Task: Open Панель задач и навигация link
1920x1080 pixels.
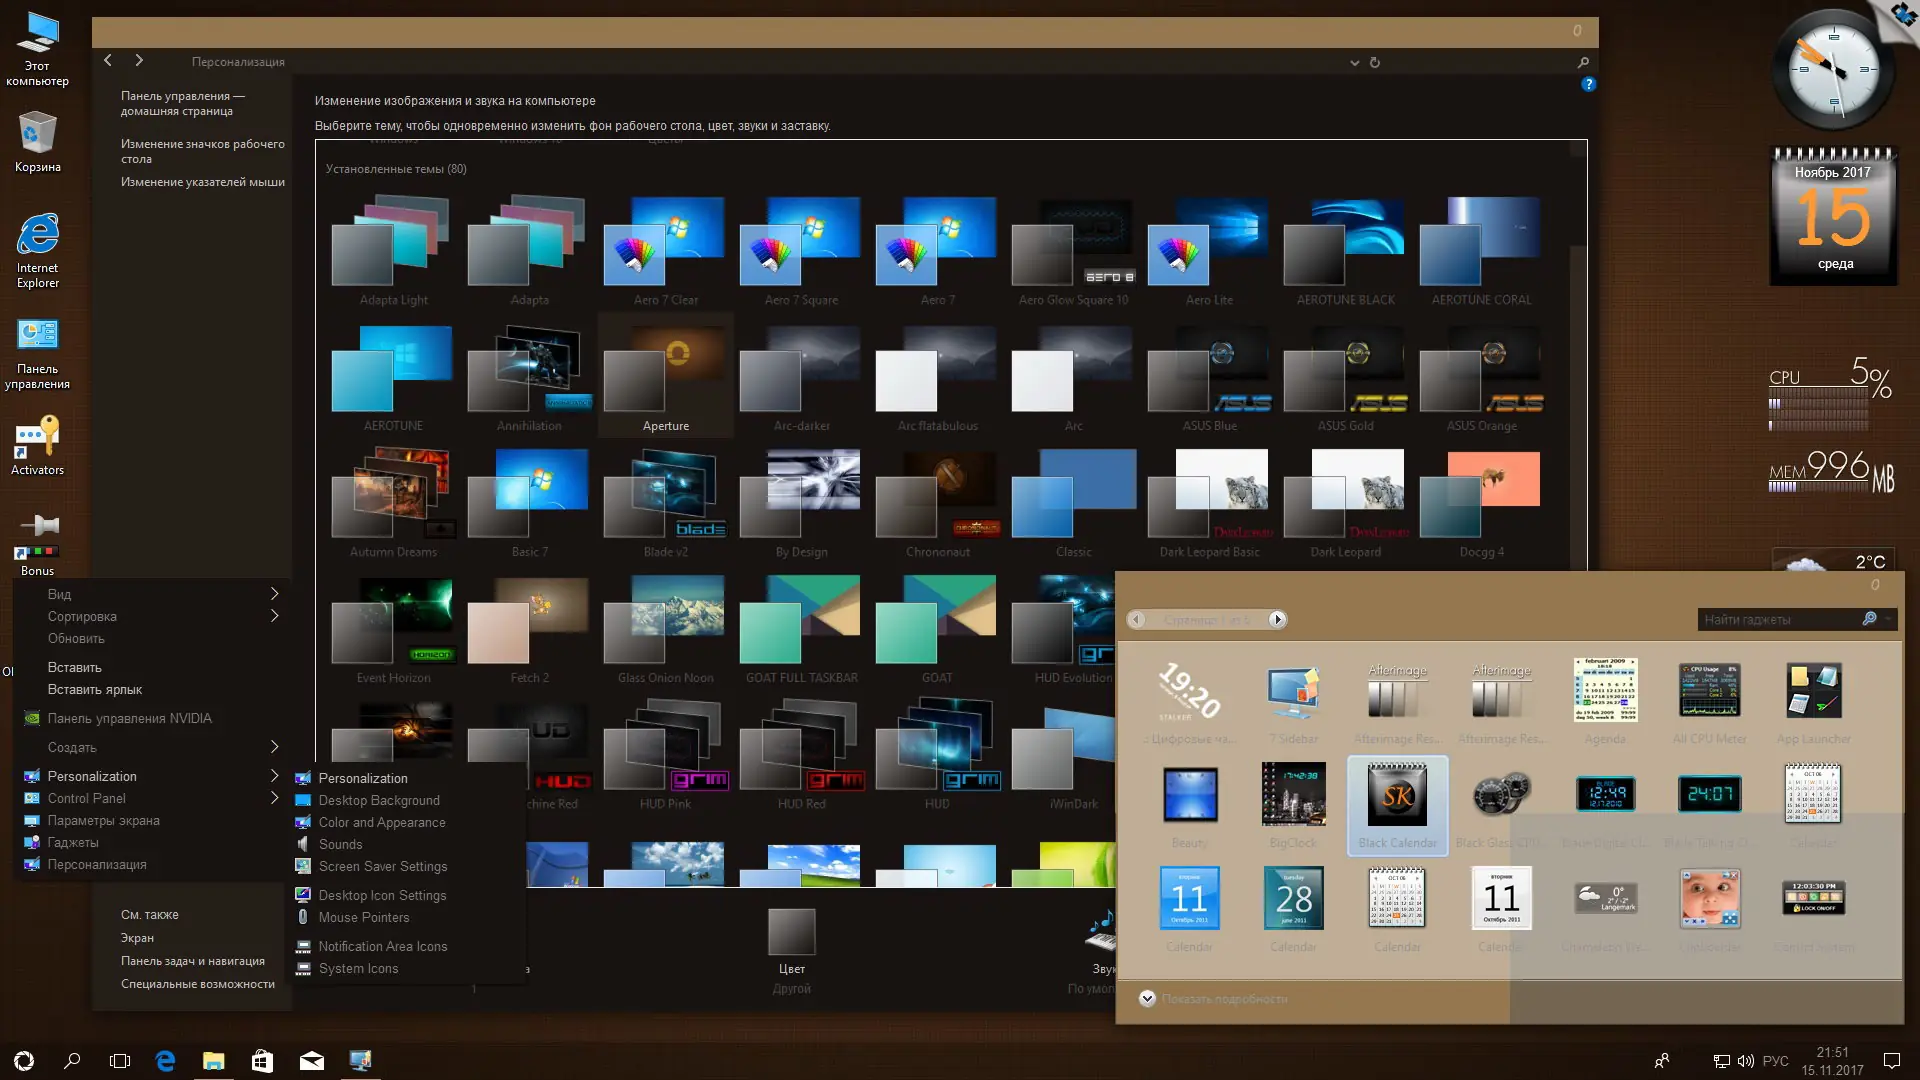Action: 193,961
